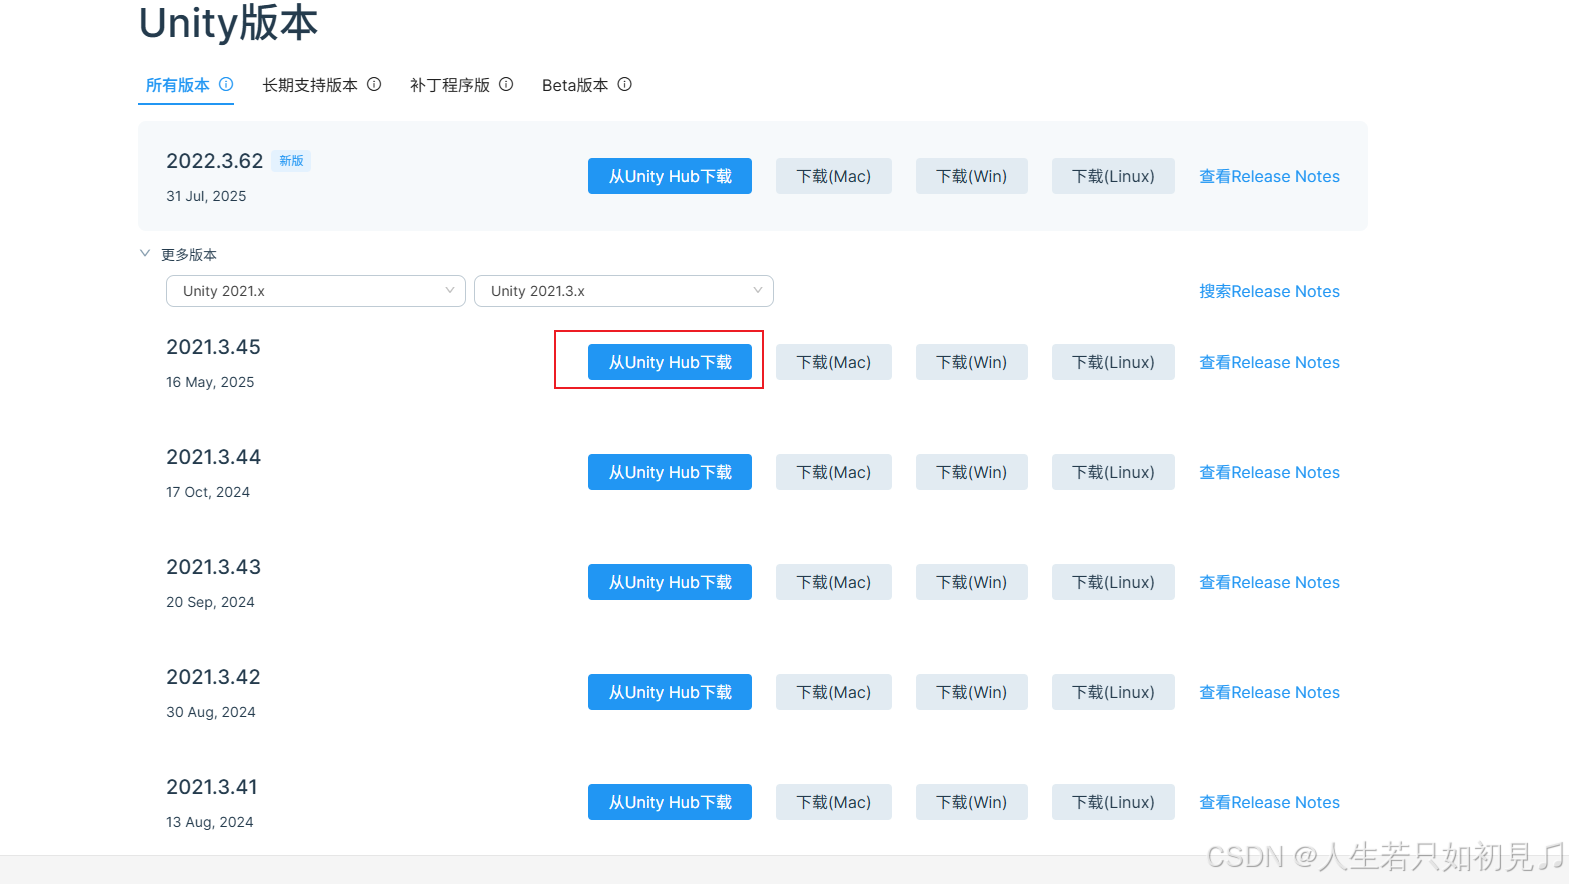Switch to 所有版本 tab
The image size is (1569, 884).
point(178,85)
